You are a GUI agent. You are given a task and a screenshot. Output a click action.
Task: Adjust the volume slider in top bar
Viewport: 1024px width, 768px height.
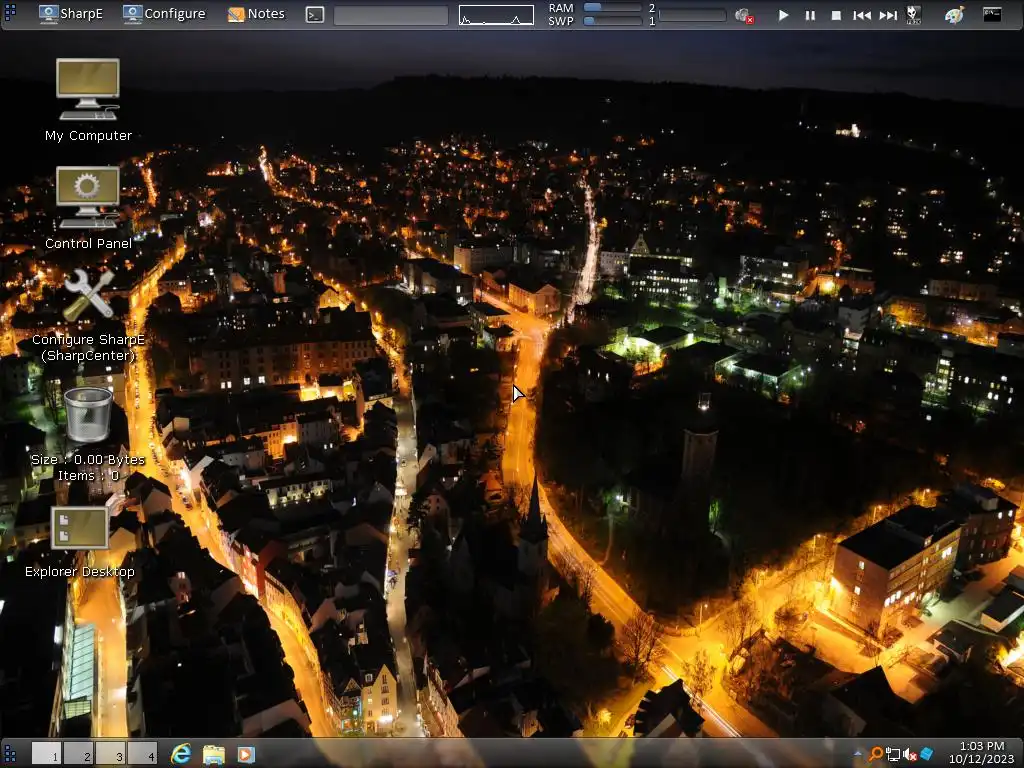click(x=692, y=15)
